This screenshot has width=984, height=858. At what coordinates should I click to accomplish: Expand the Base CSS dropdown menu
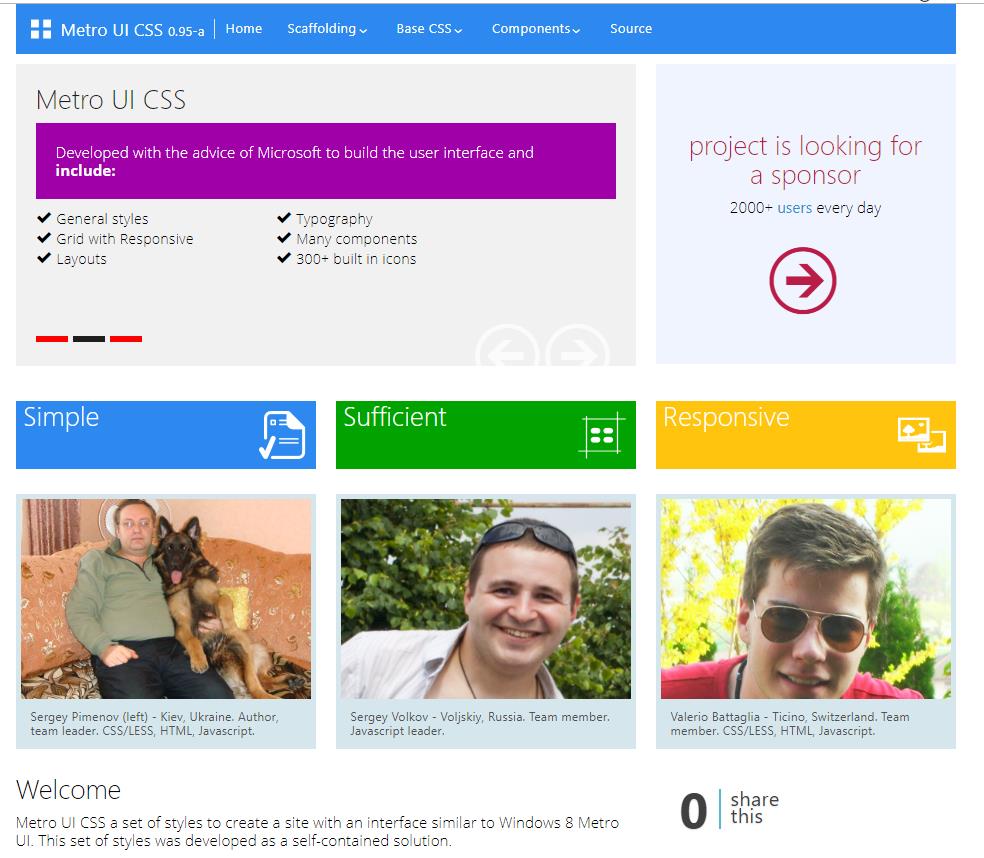pyautogui.click(x=429, y=29)
